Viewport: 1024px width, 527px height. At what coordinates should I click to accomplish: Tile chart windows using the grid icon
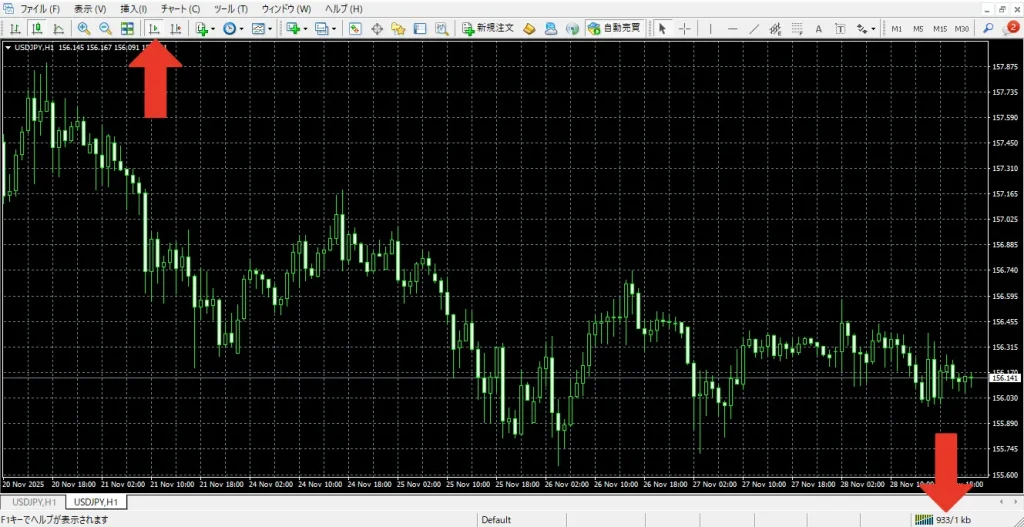(127, 29)
